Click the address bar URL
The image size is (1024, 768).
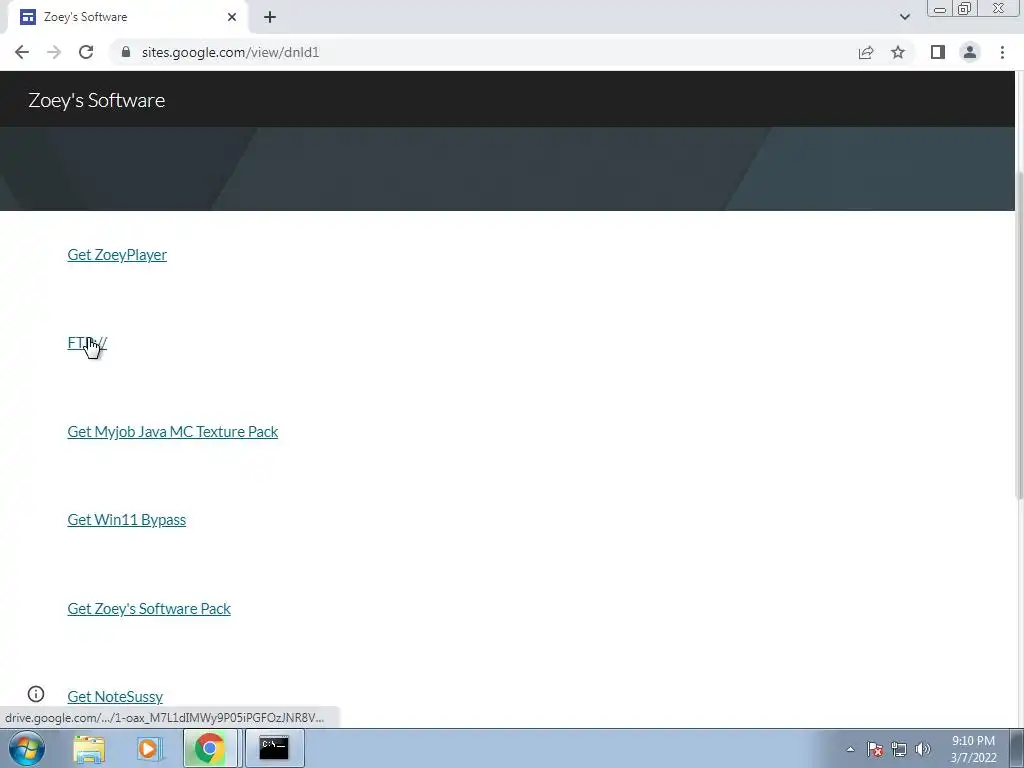pyautogui.click(x=230, y=52)
